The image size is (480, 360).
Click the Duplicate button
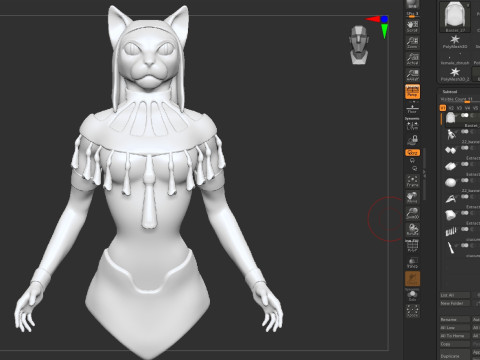point(455,355)
